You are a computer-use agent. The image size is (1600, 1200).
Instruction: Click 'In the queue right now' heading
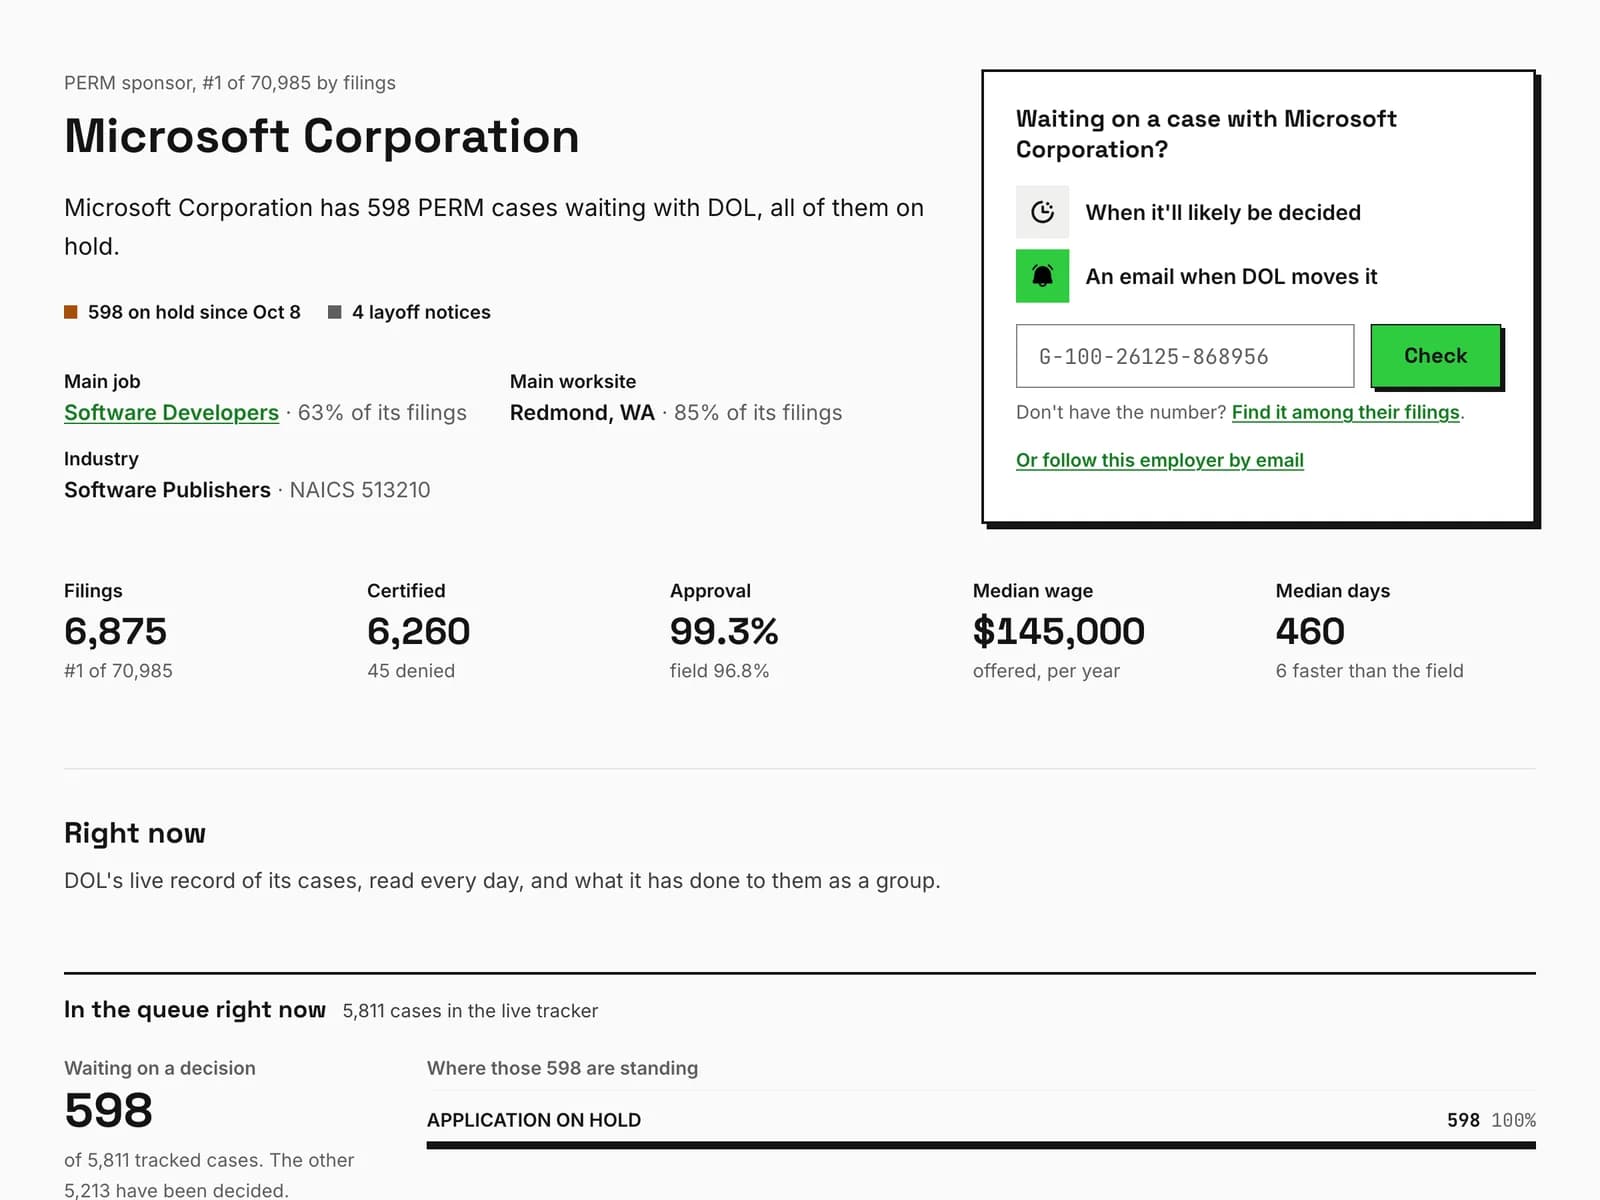tap(195, 1010)
